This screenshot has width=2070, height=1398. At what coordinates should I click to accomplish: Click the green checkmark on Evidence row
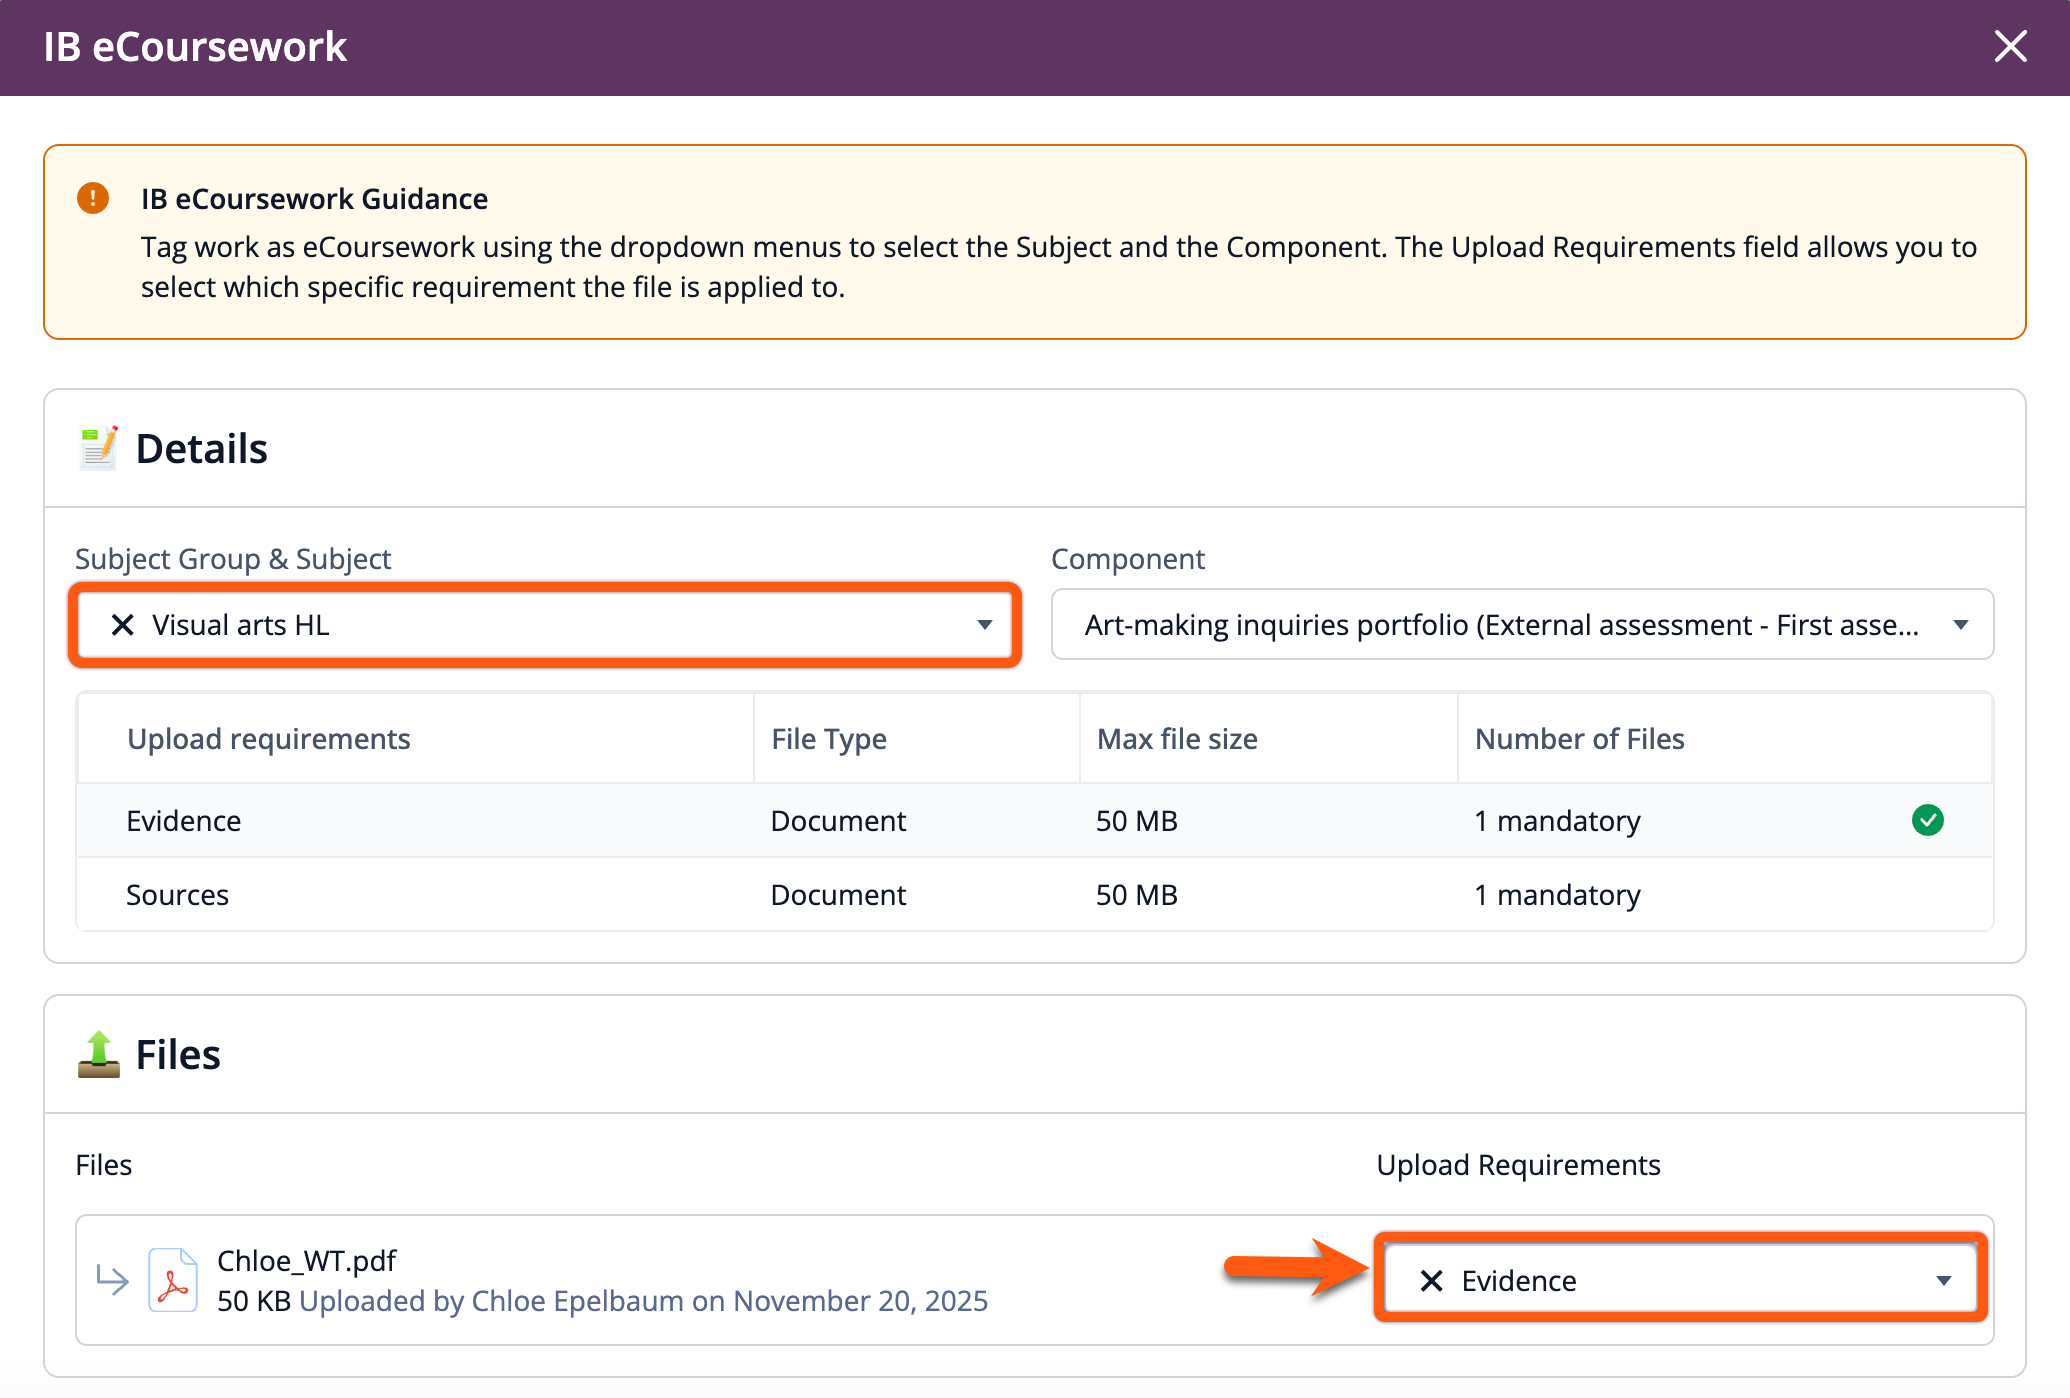click(1927, 820)
